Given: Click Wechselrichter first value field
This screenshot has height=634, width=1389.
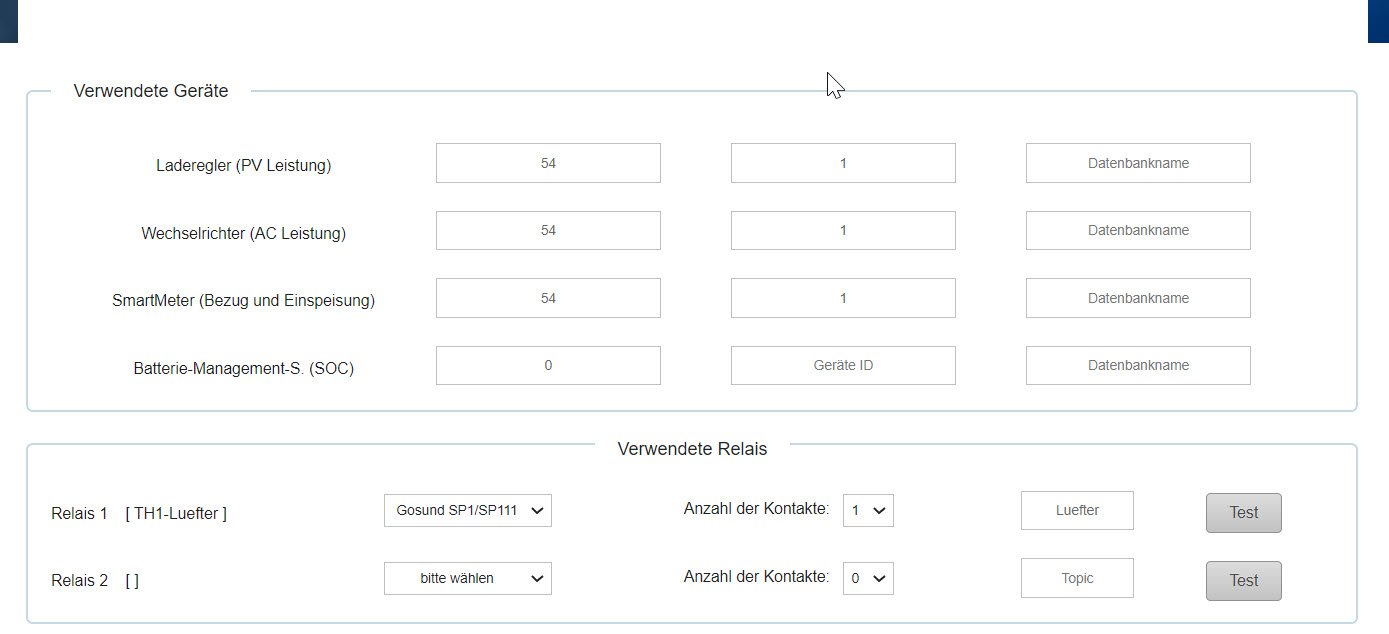Looking at the screenshot, I should [x=548, y=230].
